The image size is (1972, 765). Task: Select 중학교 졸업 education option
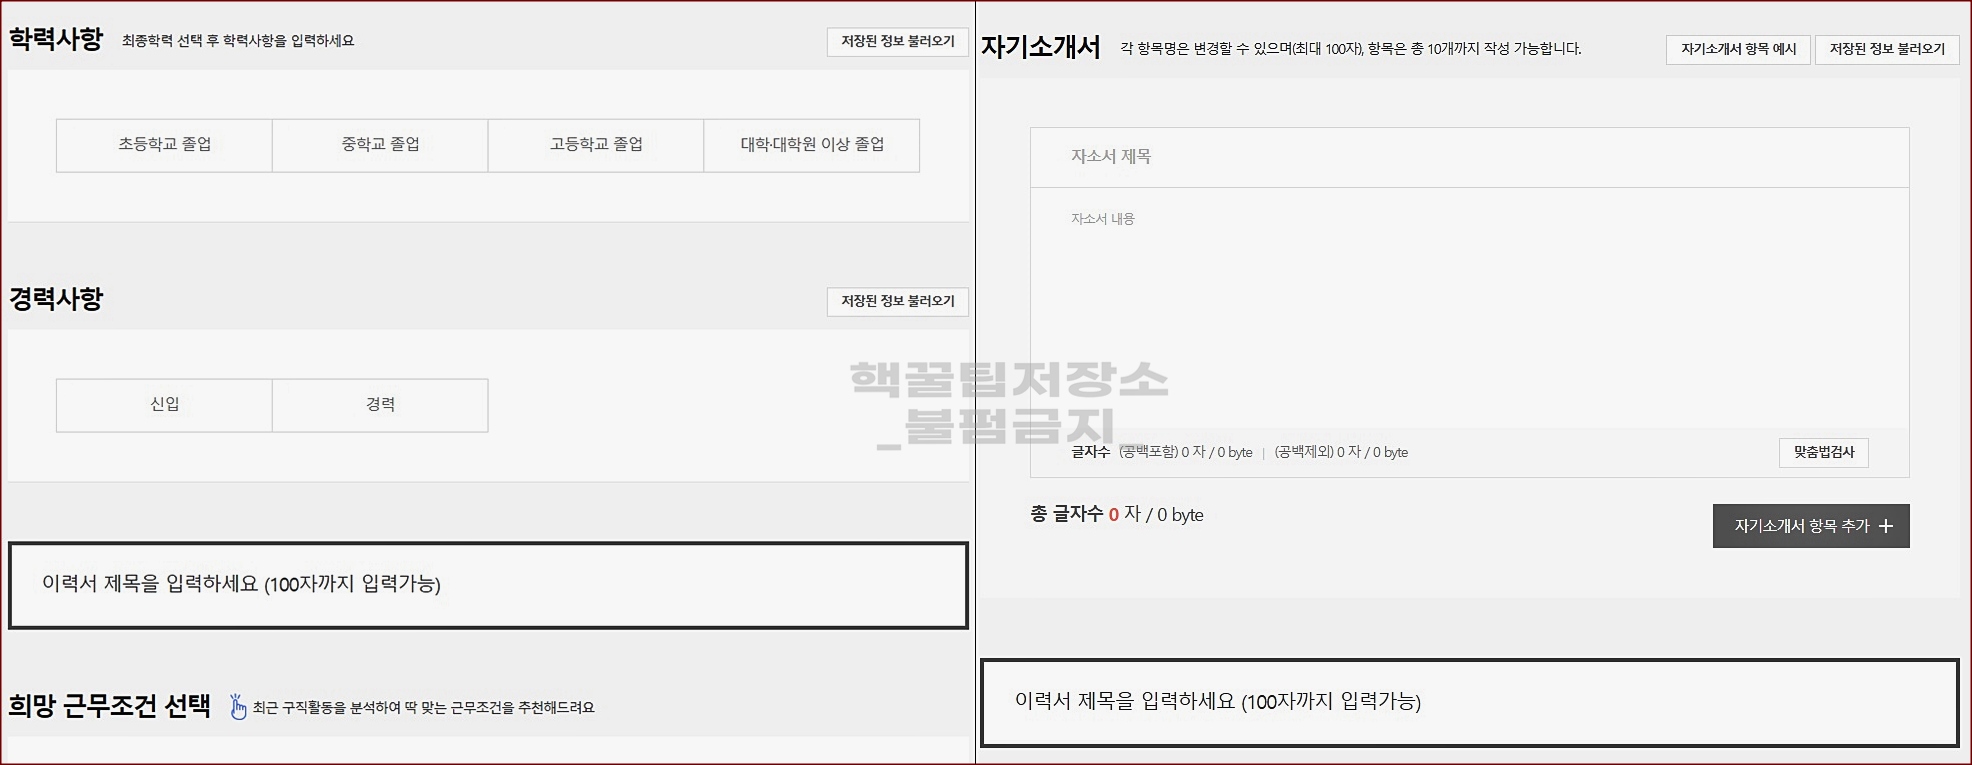pos(380,146)
